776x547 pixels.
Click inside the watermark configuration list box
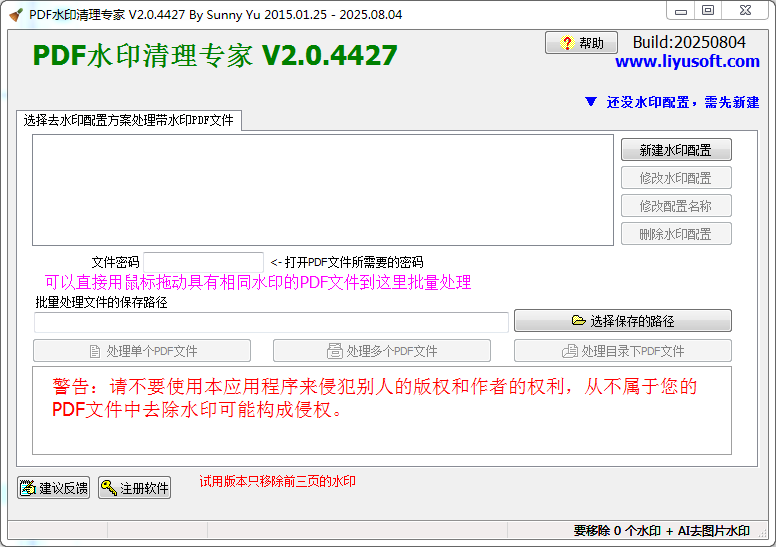[x=323, y=190]
